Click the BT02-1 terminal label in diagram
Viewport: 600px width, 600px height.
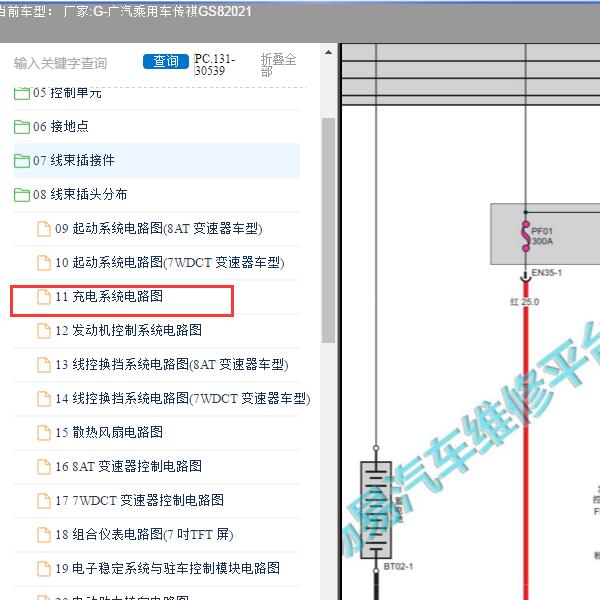click(398, 566)
